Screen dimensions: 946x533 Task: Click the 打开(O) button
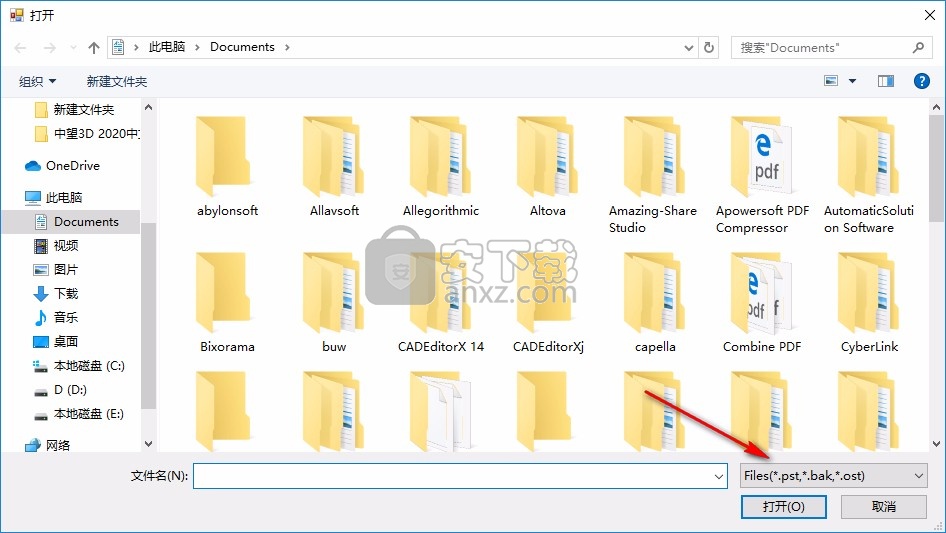pos(784,506)
